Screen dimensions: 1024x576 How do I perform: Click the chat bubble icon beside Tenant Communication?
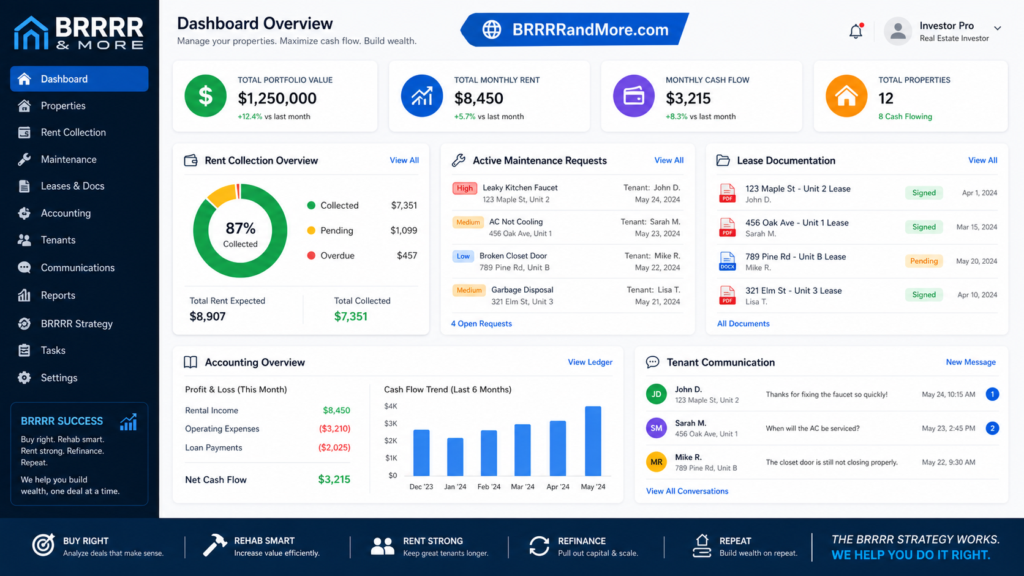(652, 362)
